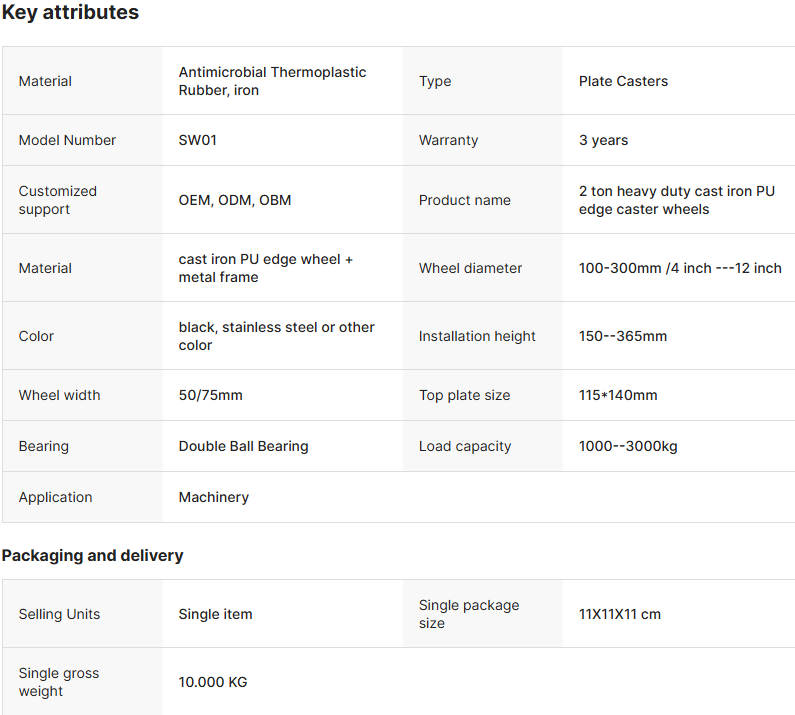Click the 2 ton heavy duty product name
The width and height of the screenshot is (795, 715).
coord(677,200)
